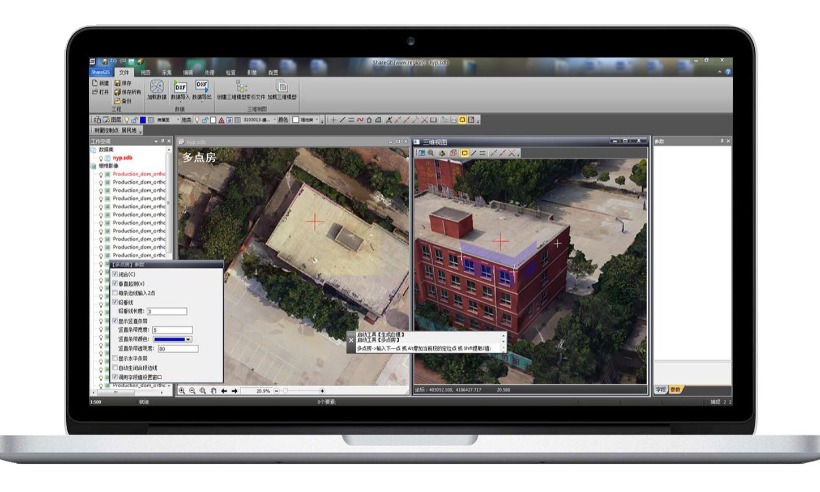Switch to the 视图 ribbon tab
This screenshot has width=820, height=492.
146,72
